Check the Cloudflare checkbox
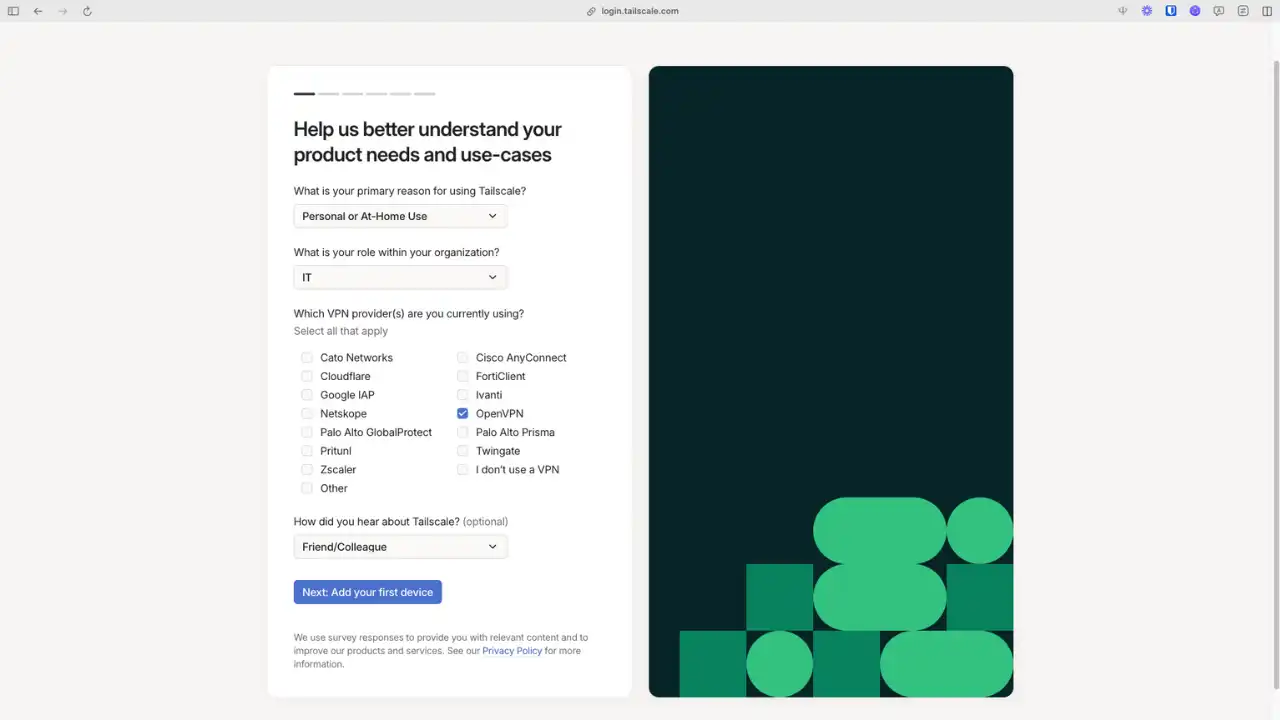Screen dimensions: 1280x720 click(x=307, y=377)
